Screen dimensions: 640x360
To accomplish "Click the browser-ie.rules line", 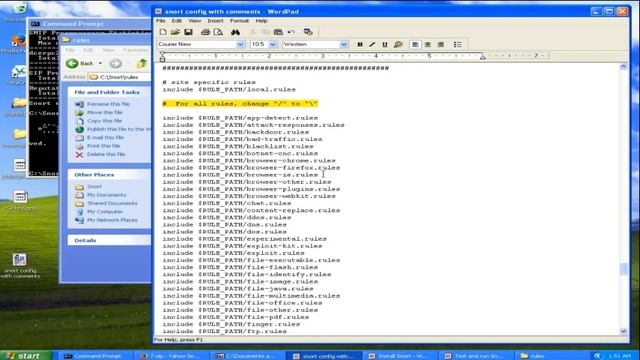I will click(x=240, y=175).
